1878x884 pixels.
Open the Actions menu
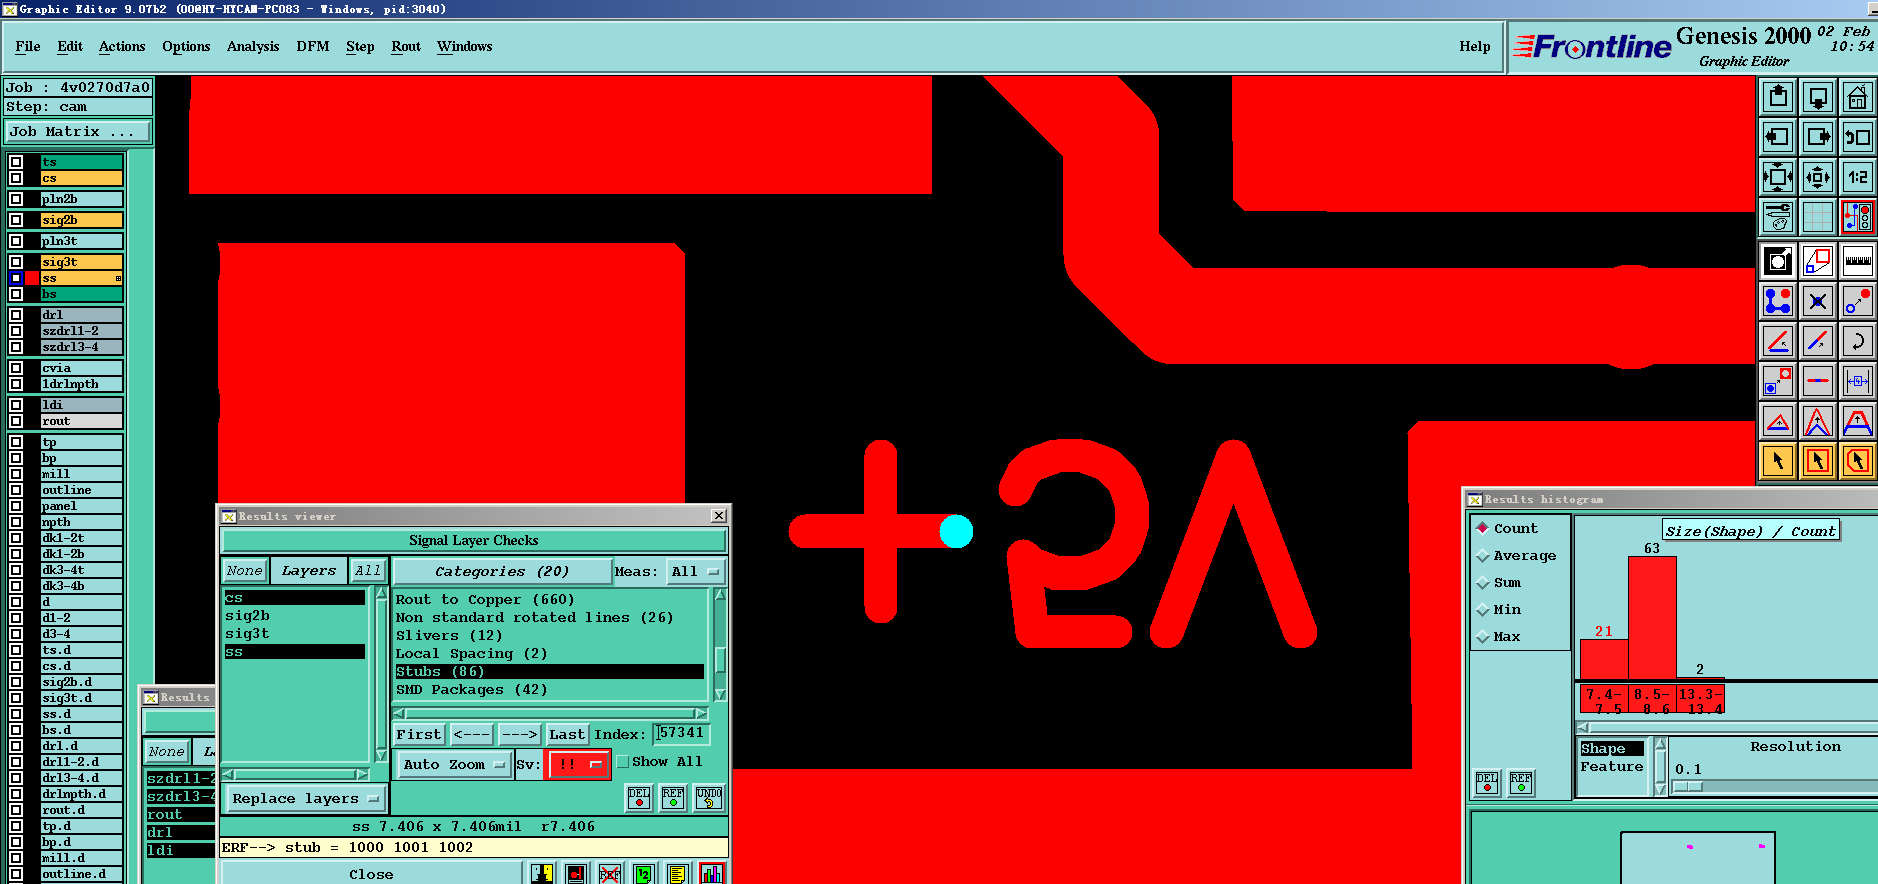[122, 47]
